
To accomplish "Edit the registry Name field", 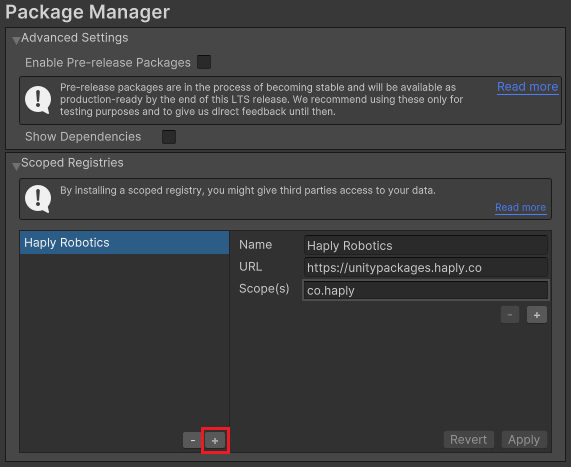I will [426, 246].
